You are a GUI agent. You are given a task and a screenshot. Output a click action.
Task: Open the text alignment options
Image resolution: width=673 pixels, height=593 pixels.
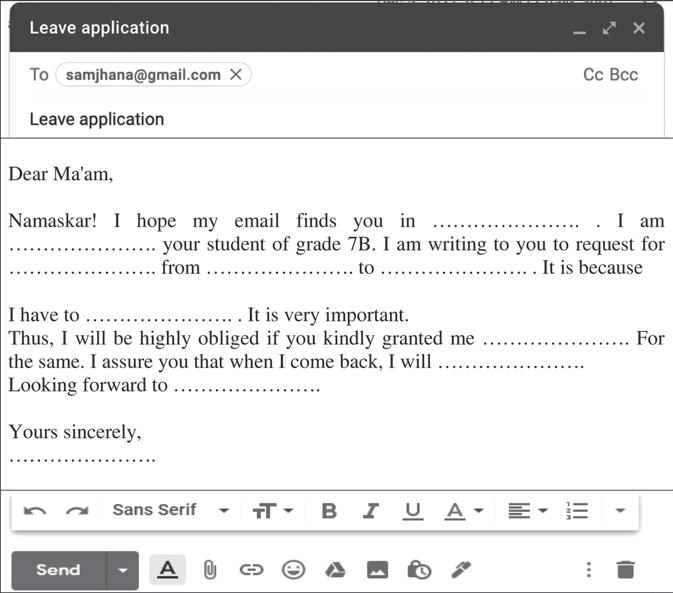click(x=528, y=511)
